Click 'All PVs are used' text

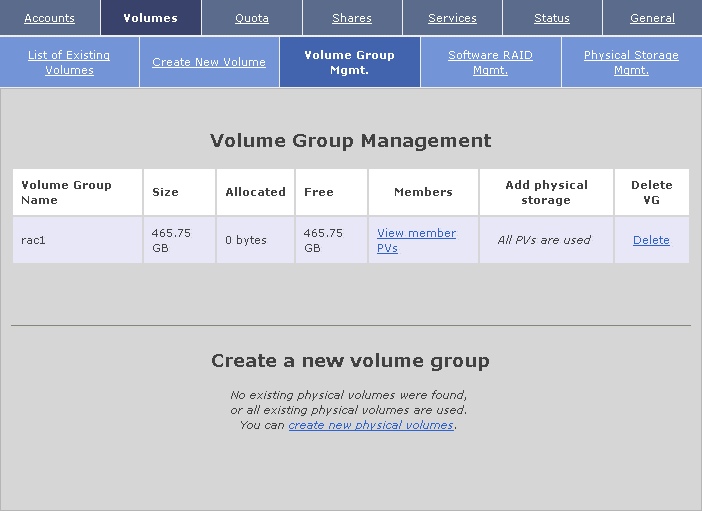(x=544, y=240)
